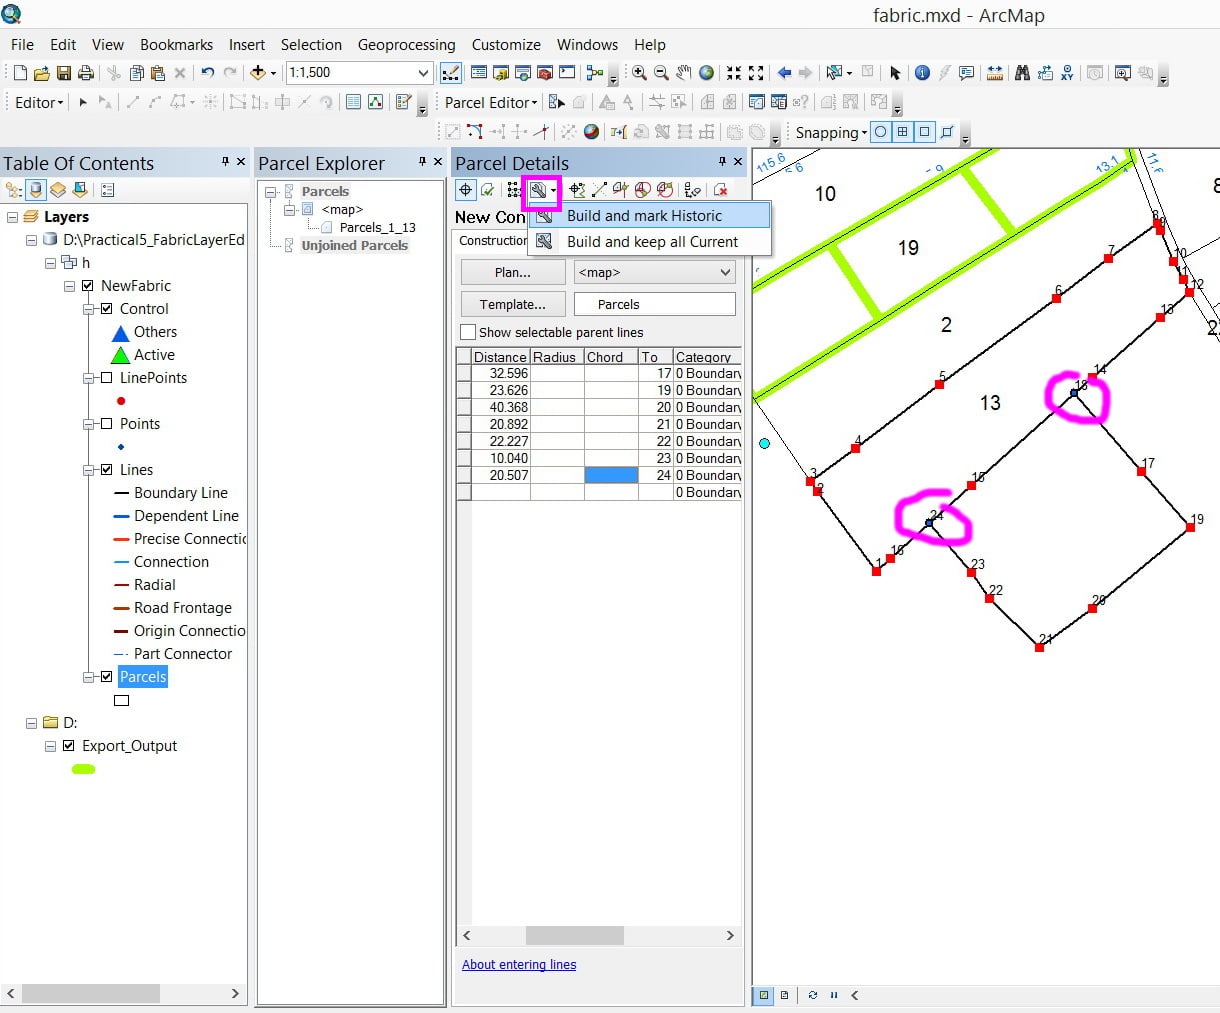Toggle the LinePoints layer checkbox

pyautogui.click(x=107, y=378)
